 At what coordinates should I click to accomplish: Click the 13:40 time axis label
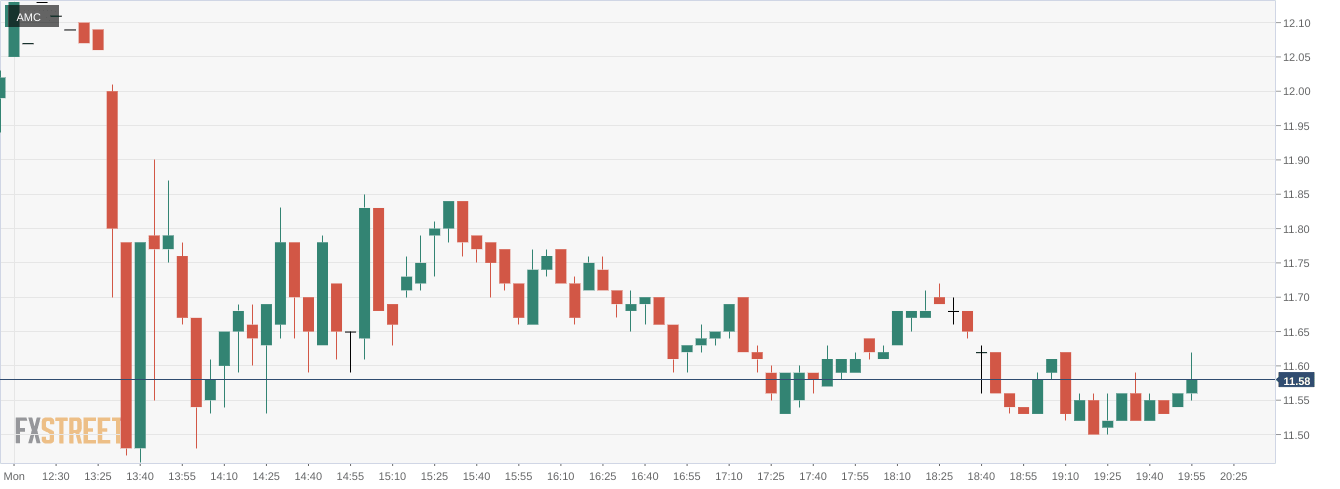[140, 476]
